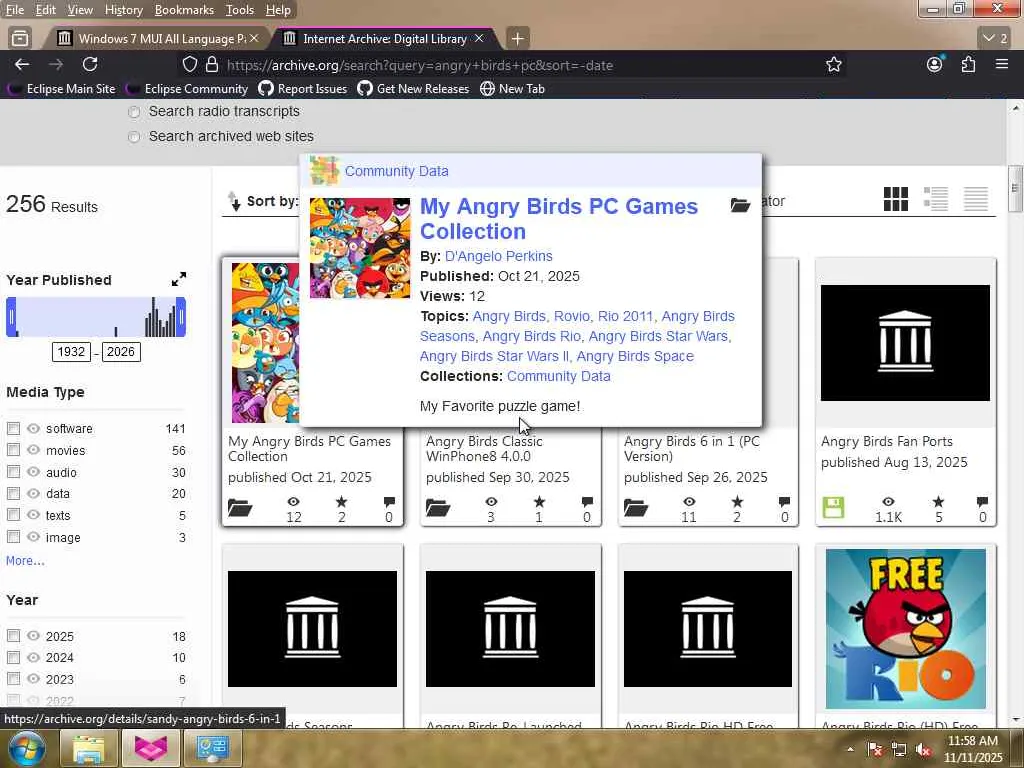
Task: Open the Firefox hamburger menu
Action: [1002, 64]
